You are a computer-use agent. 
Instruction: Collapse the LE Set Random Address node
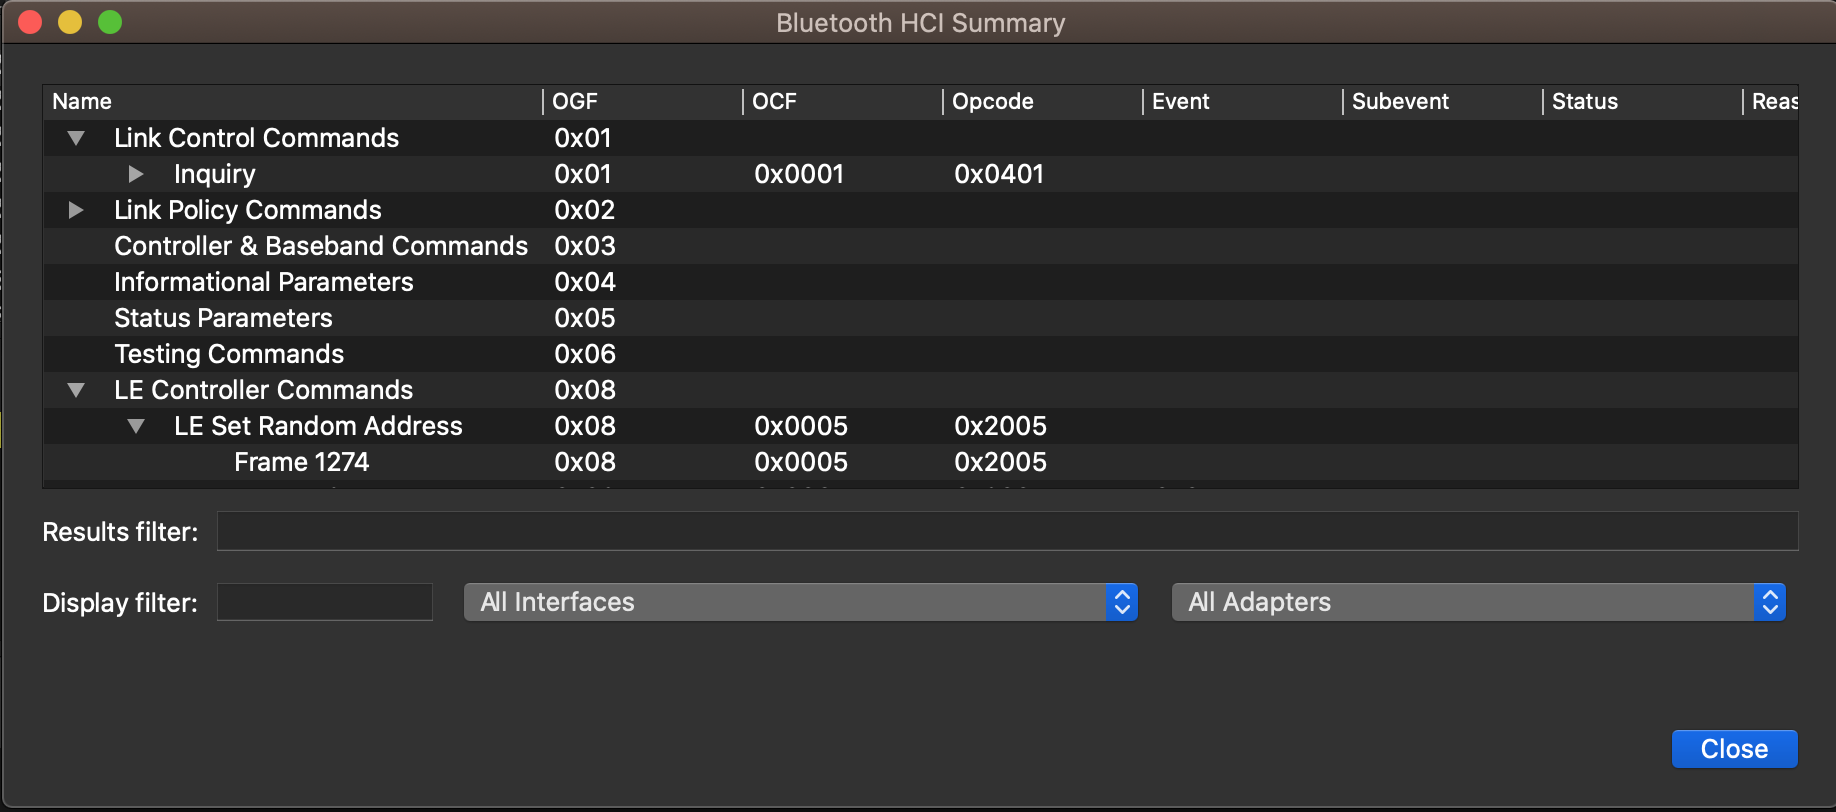(136, 426)
